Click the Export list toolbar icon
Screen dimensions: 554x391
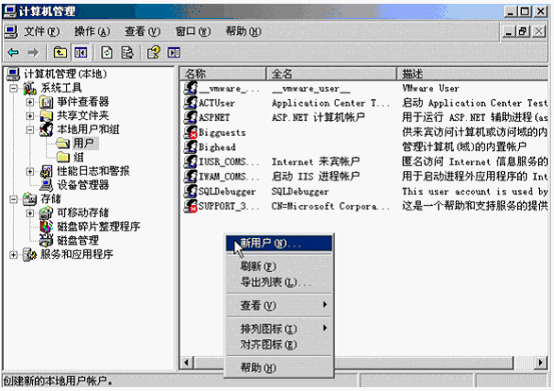[x=127, y=53]
